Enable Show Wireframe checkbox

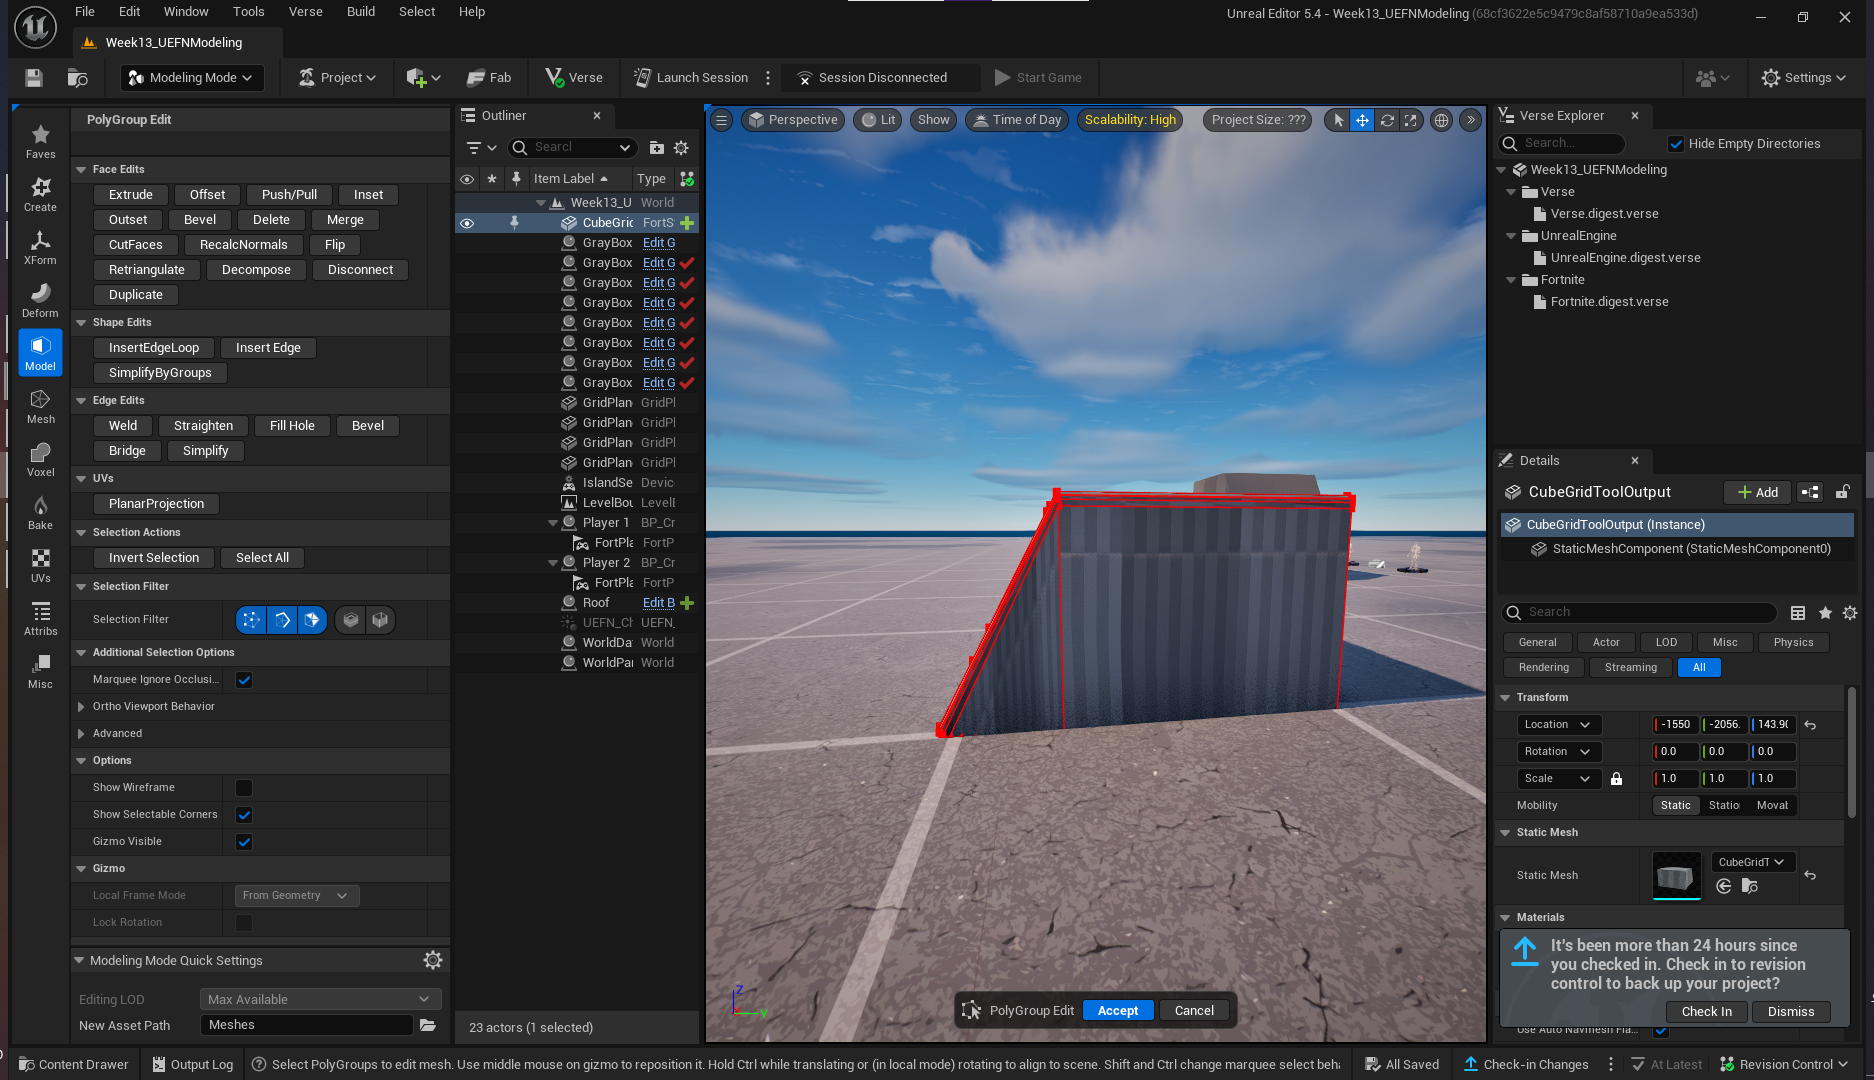(244, 788)
